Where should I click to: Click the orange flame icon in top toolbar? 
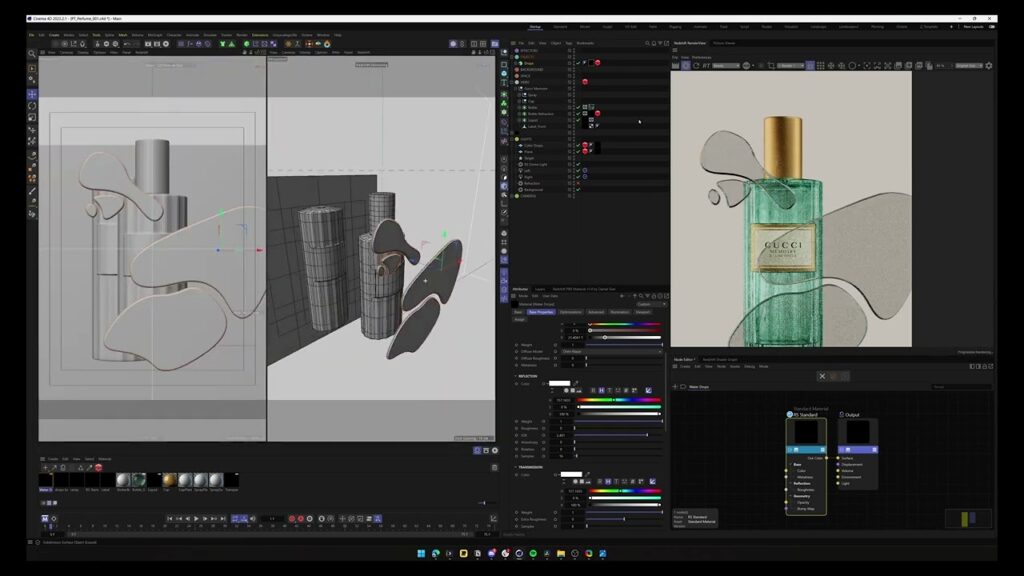[x=327, y=44]
